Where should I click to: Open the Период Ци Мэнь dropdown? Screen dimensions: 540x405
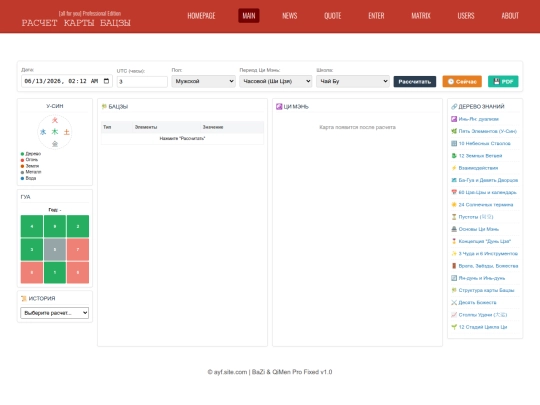pyautogui.click(x=276, y=81)
